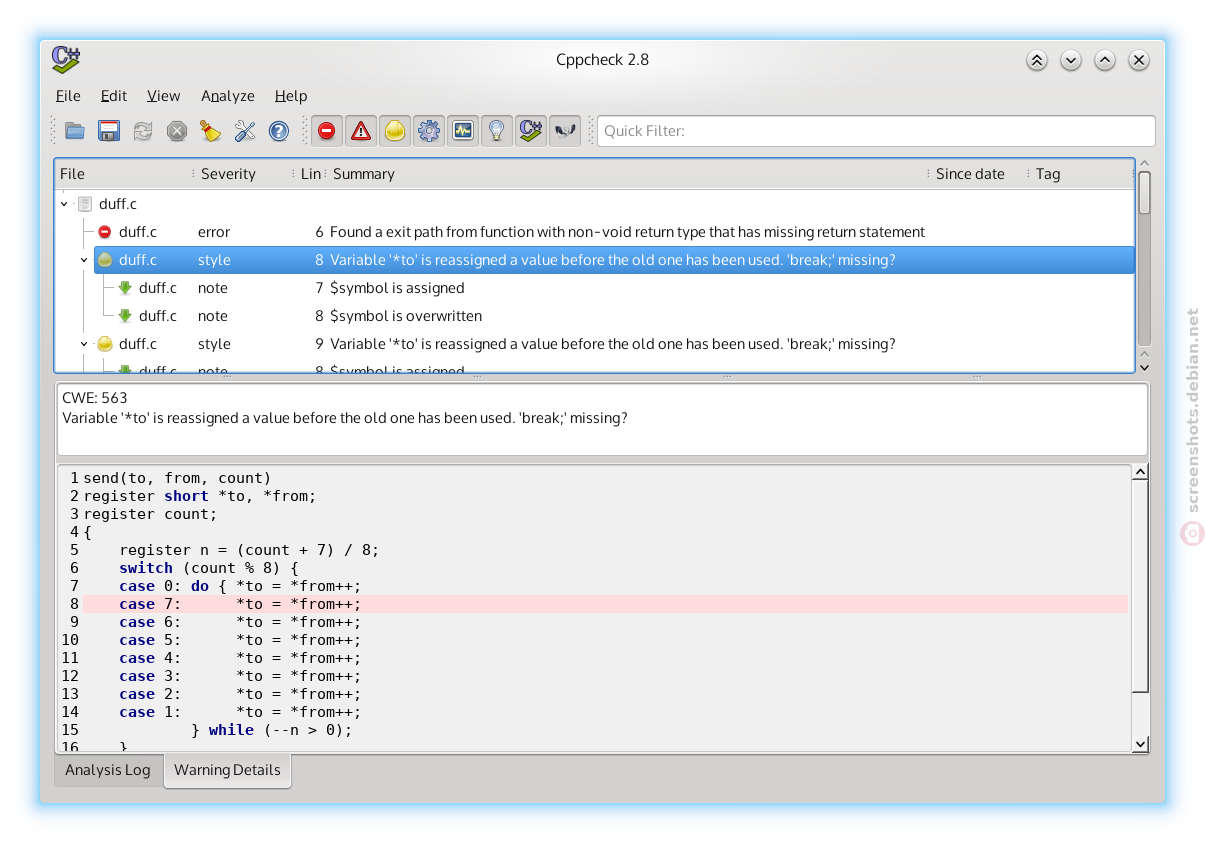Click the grey stop analysis icon
Viewport: 1205px width, 843px height.
(177, 131)
